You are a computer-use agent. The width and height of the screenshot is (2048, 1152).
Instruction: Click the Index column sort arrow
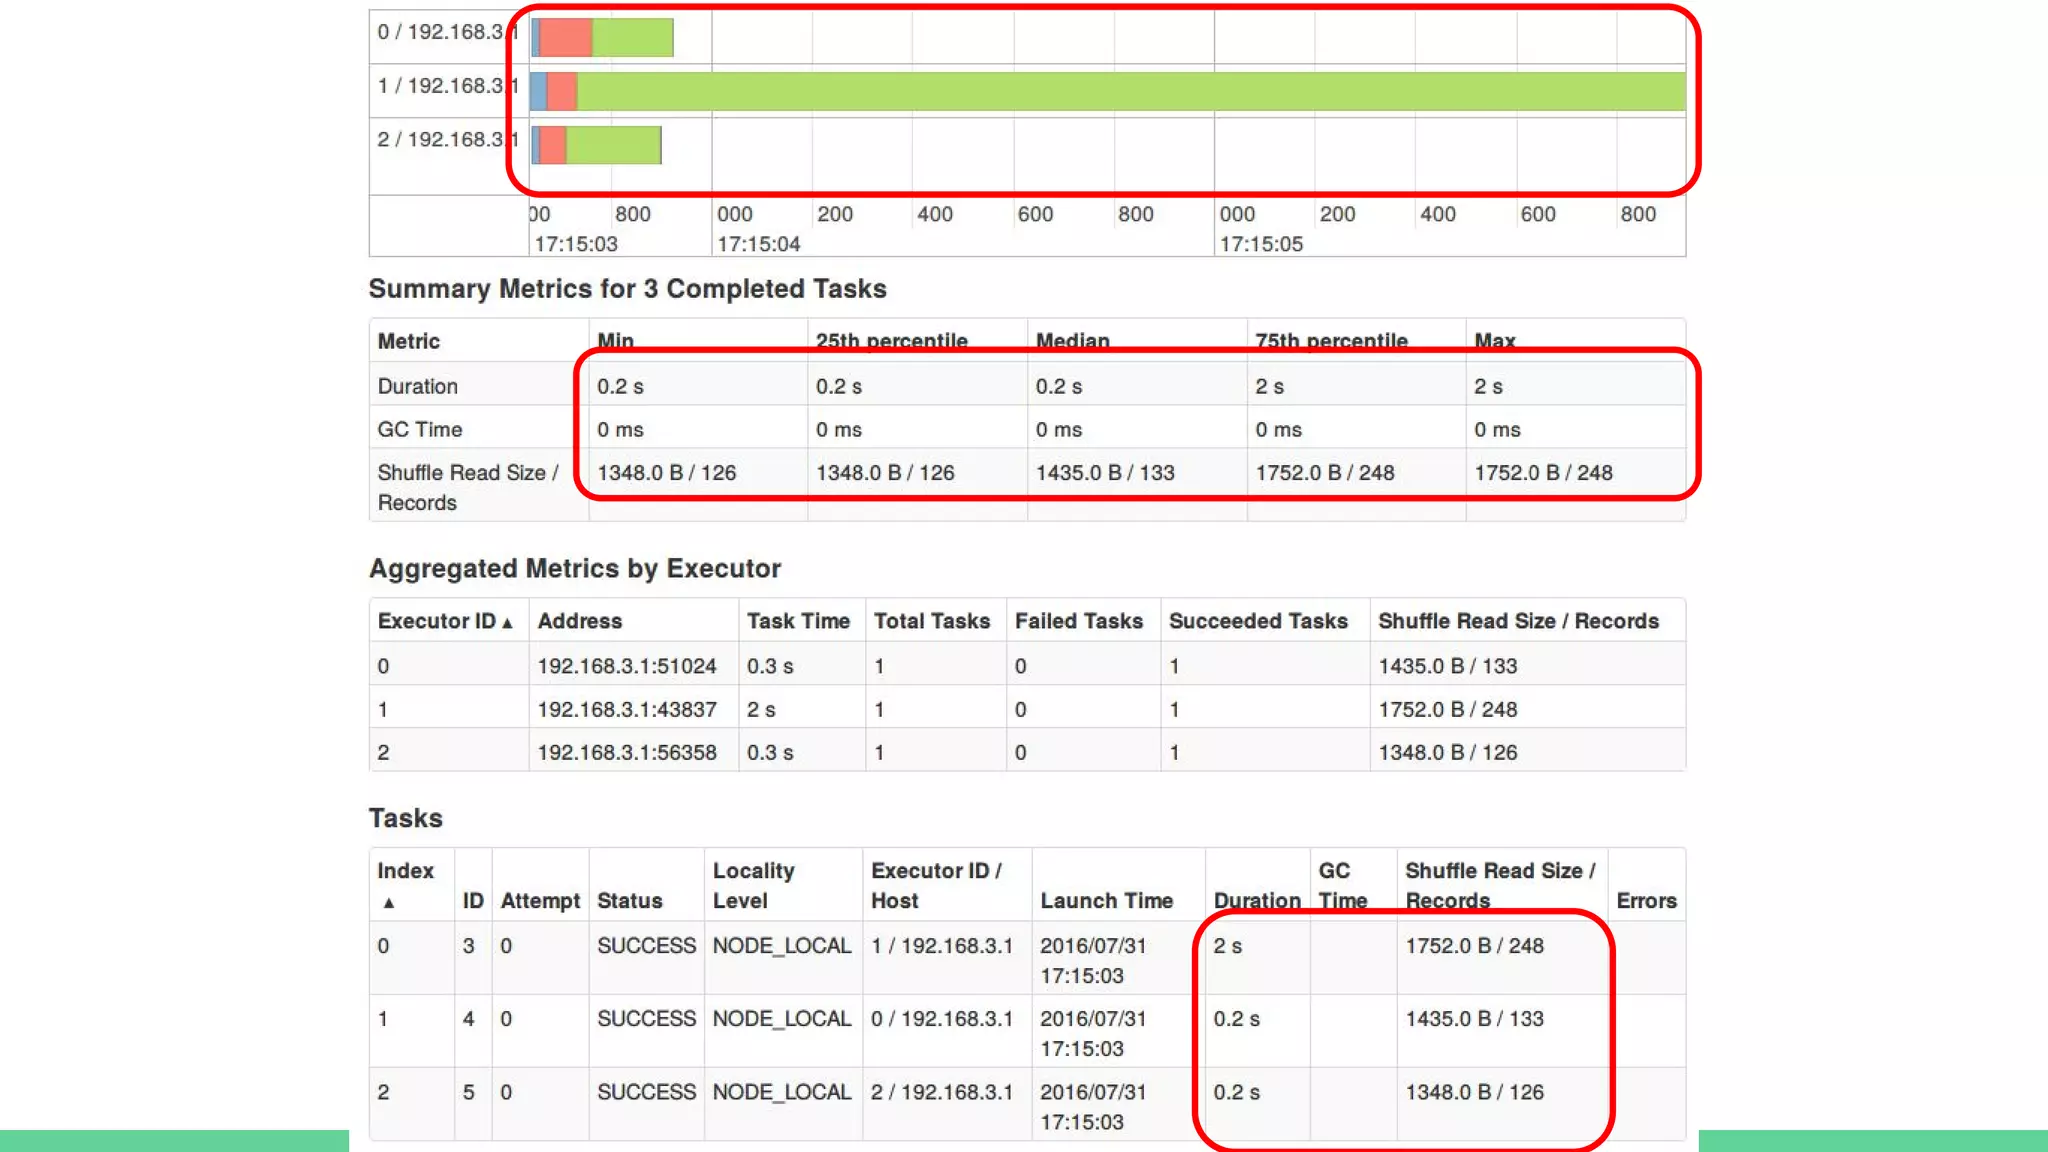[389, 903]
